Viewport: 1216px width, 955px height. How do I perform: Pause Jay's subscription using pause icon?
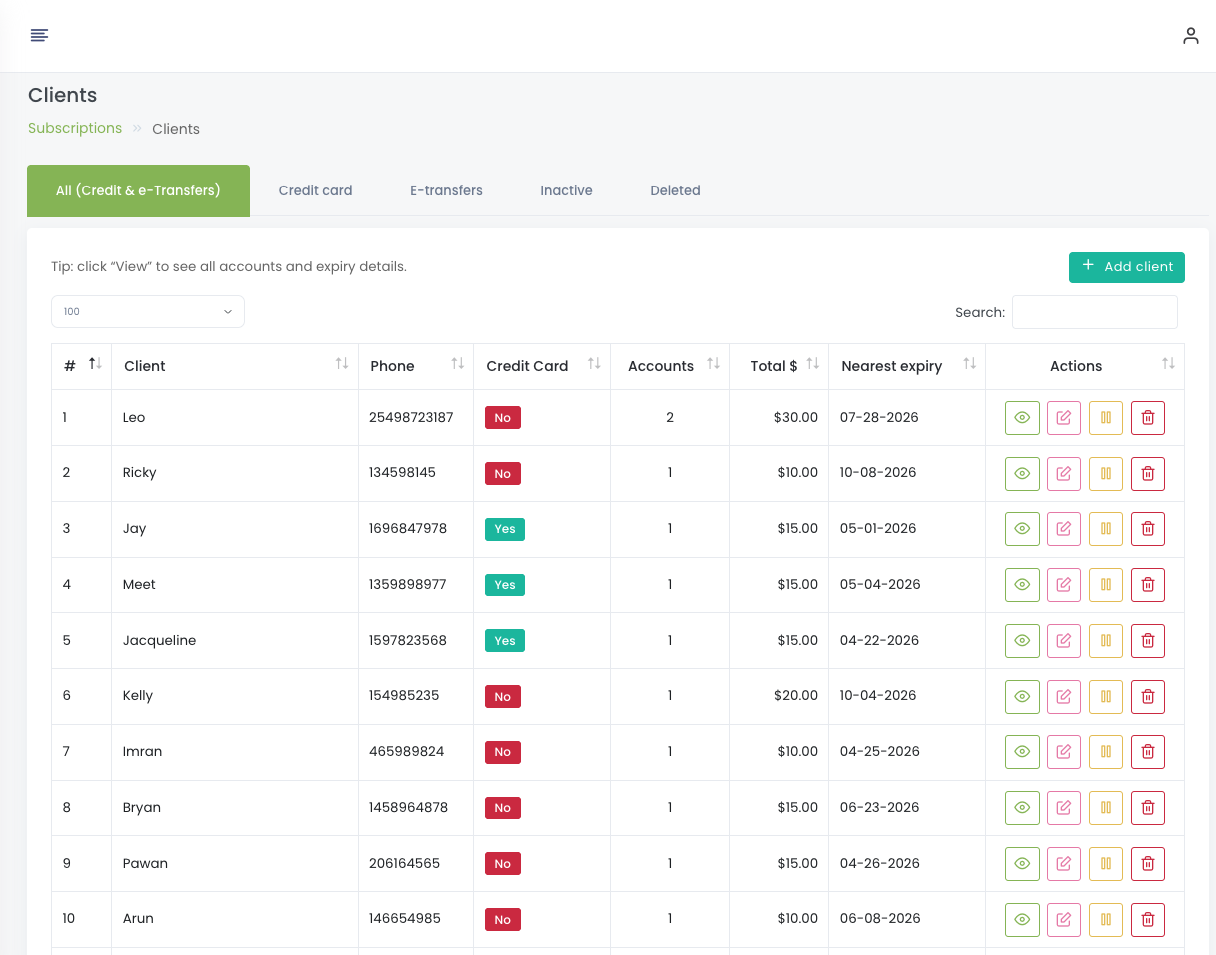(x=1106, y=529)
